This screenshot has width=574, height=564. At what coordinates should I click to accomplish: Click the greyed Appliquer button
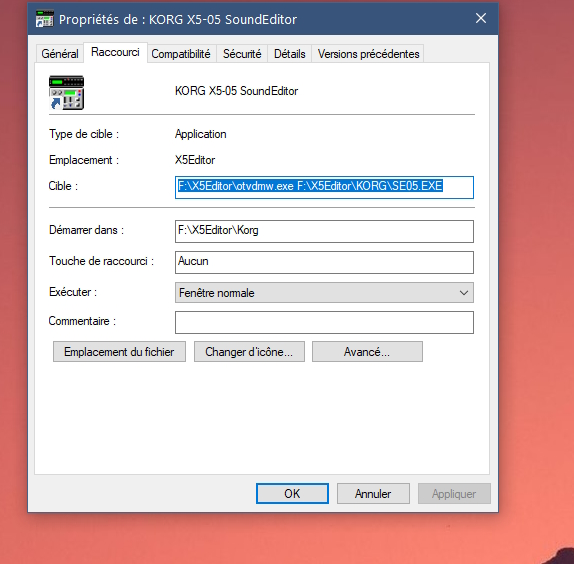click(x=454, y=494)
